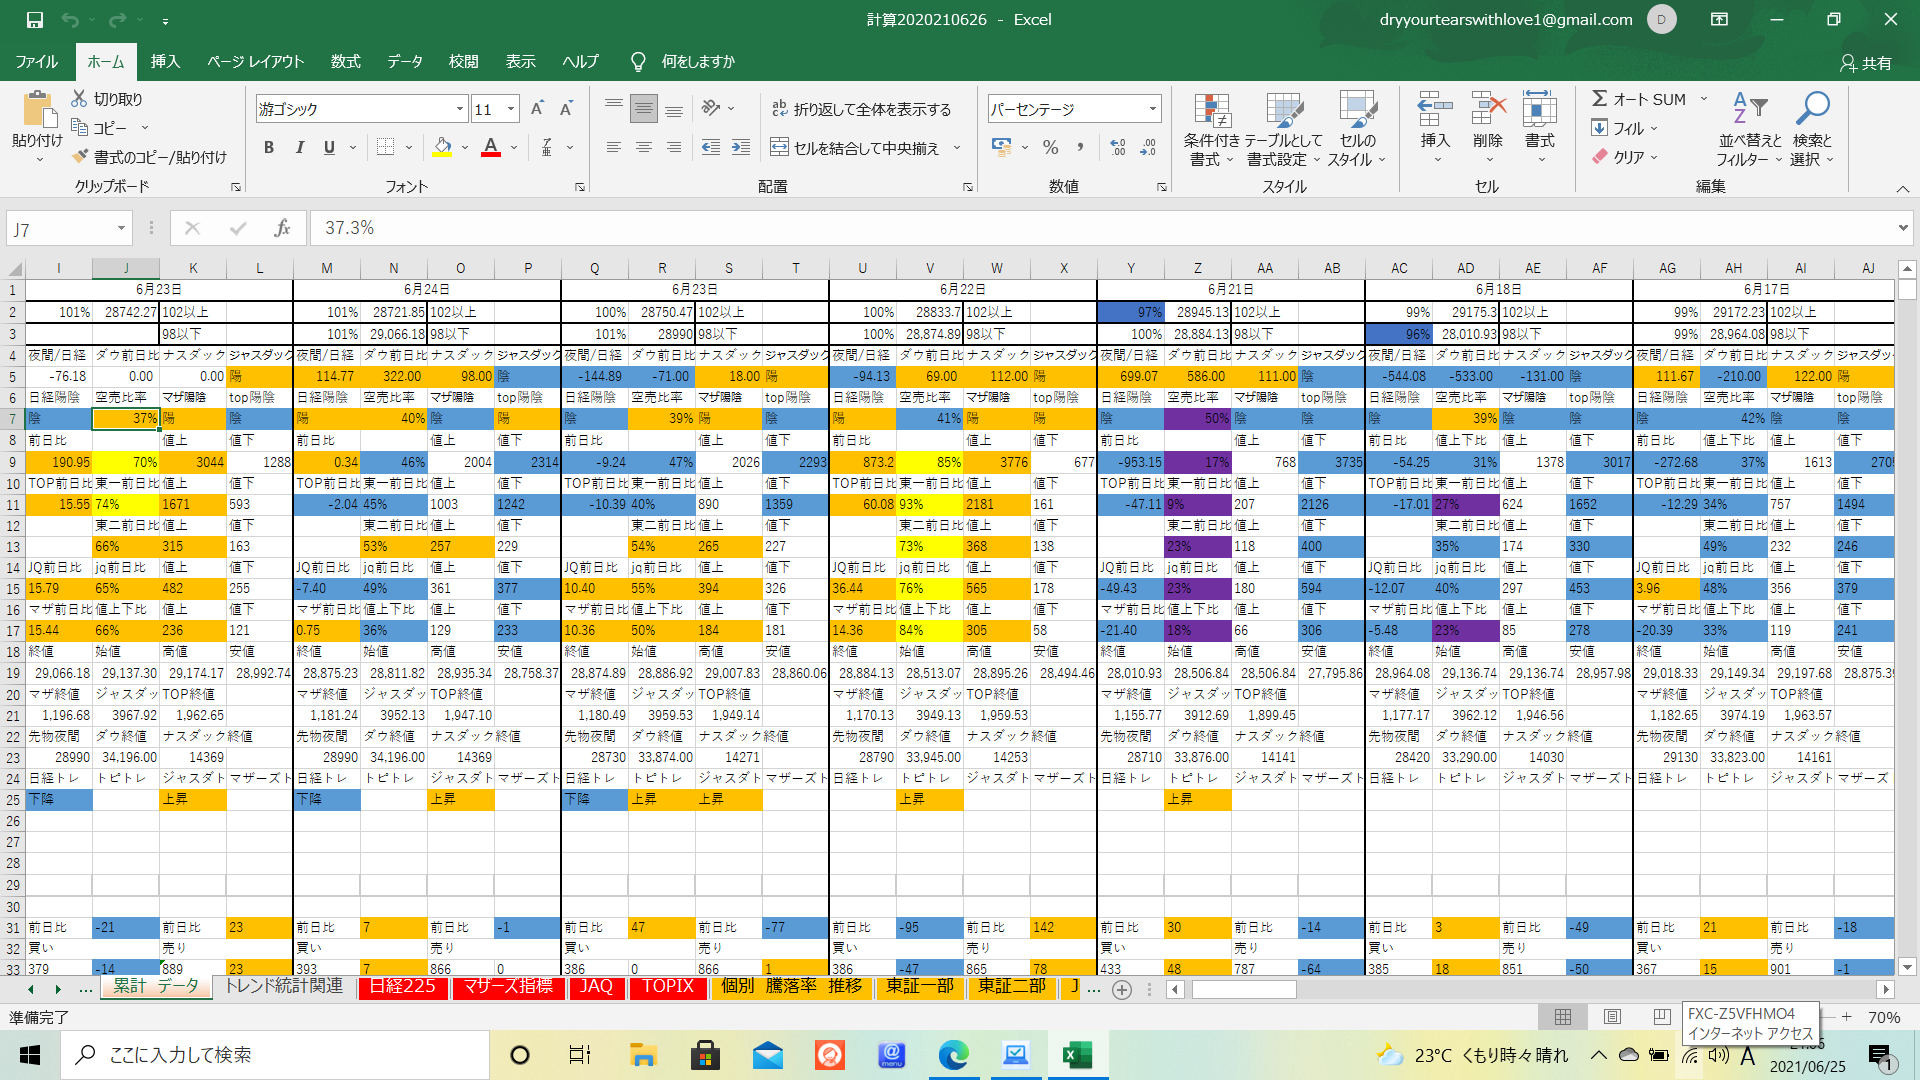The image size is (1920, 1080).
Task: Open the number format dropdown showing パーセンテージ
Action: (1152, 109)
